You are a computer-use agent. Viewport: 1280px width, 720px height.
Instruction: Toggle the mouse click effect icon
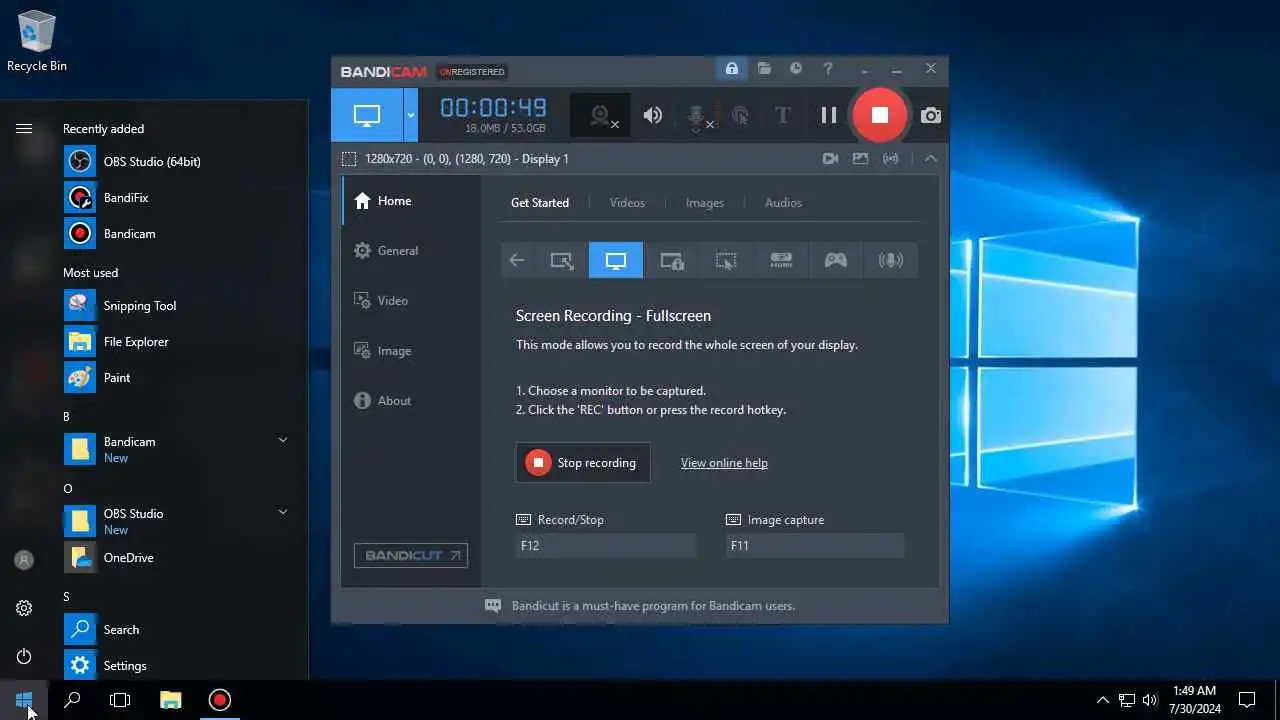click(x=740, y=115)
